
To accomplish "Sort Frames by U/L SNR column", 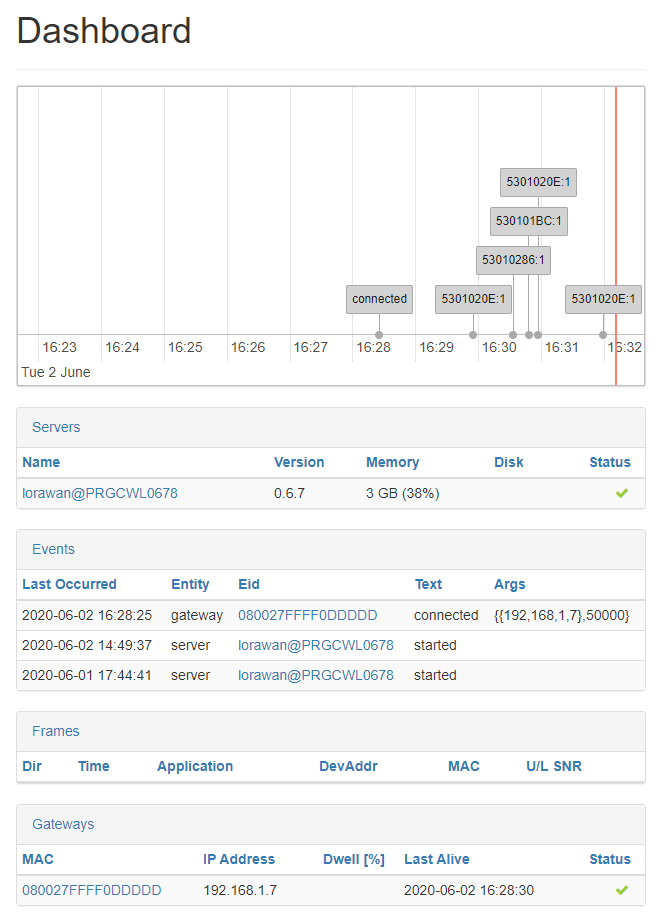I will (553, 767).
